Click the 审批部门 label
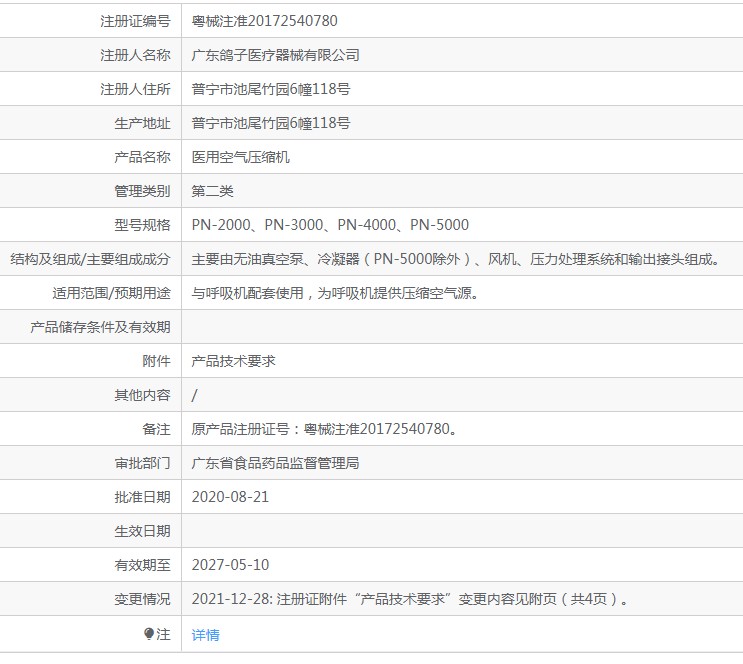The height and width of the screenshot is (664, 743). point(142,463)
